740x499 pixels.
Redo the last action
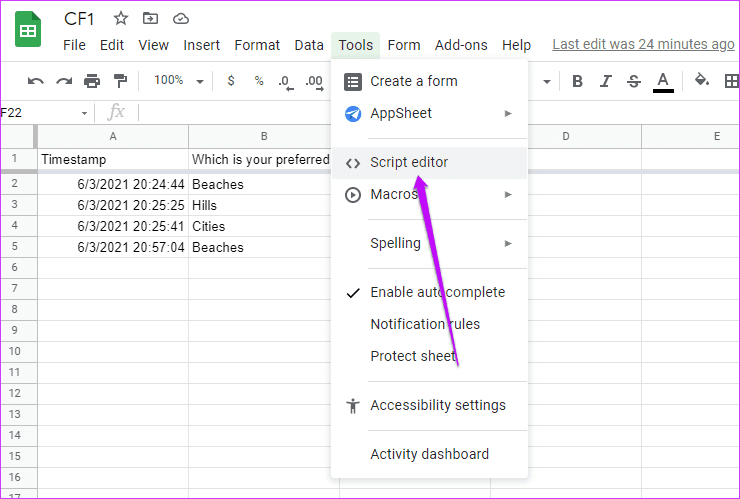click(64, 81)
